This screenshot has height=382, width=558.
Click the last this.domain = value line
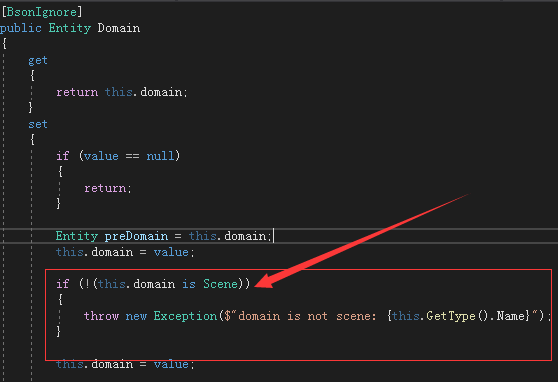[x=125, y=364]
